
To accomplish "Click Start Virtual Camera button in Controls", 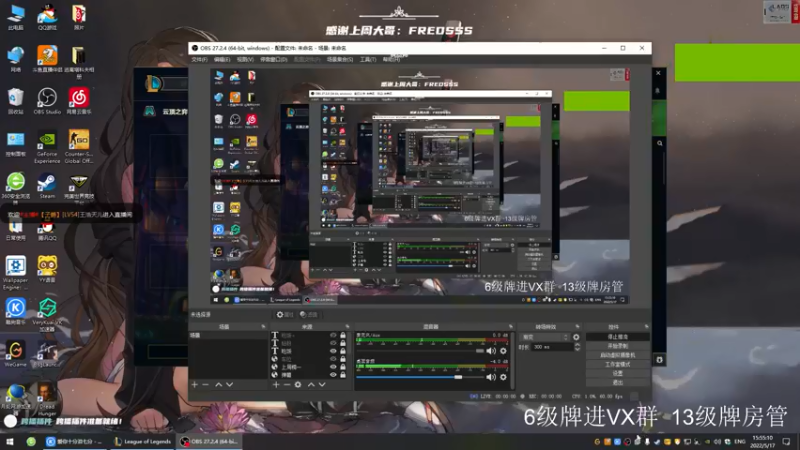I will (x=617, y=355).
